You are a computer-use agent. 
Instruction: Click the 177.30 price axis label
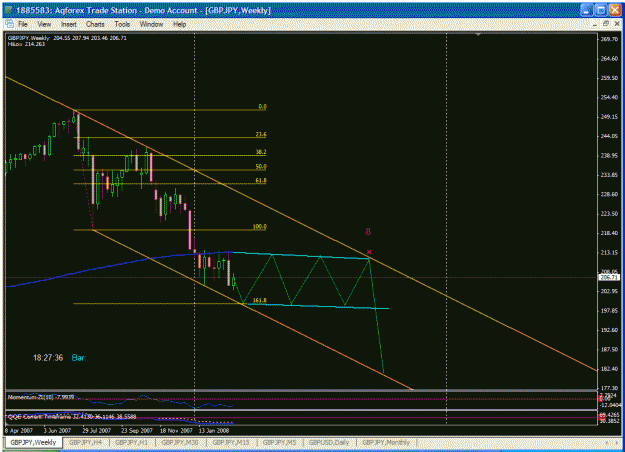click(609, 388)
